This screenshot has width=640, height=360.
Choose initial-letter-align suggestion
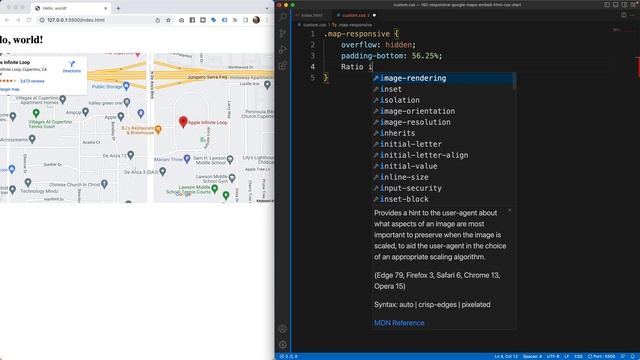pyautogui.click(x=443, y=156)
